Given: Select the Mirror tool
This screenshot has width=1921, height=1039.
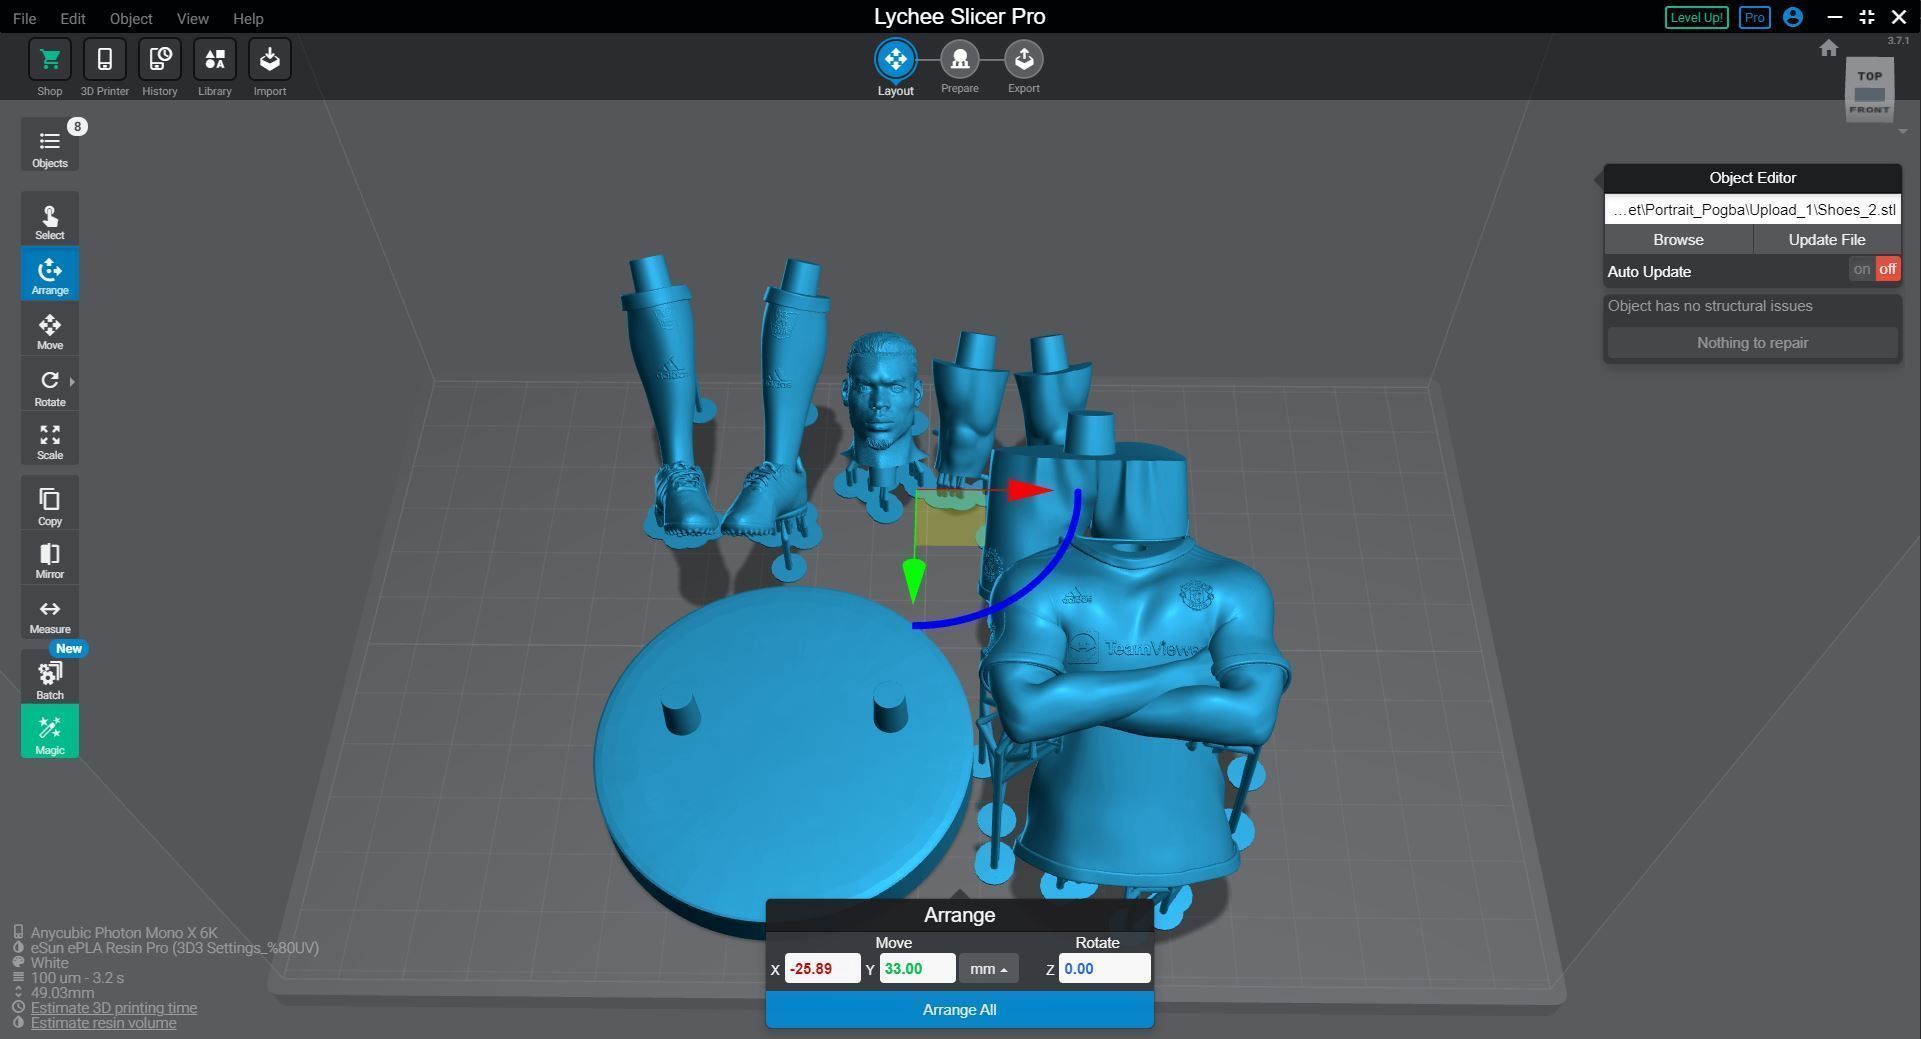Looking at the screenshot, I should click(49, 559).
